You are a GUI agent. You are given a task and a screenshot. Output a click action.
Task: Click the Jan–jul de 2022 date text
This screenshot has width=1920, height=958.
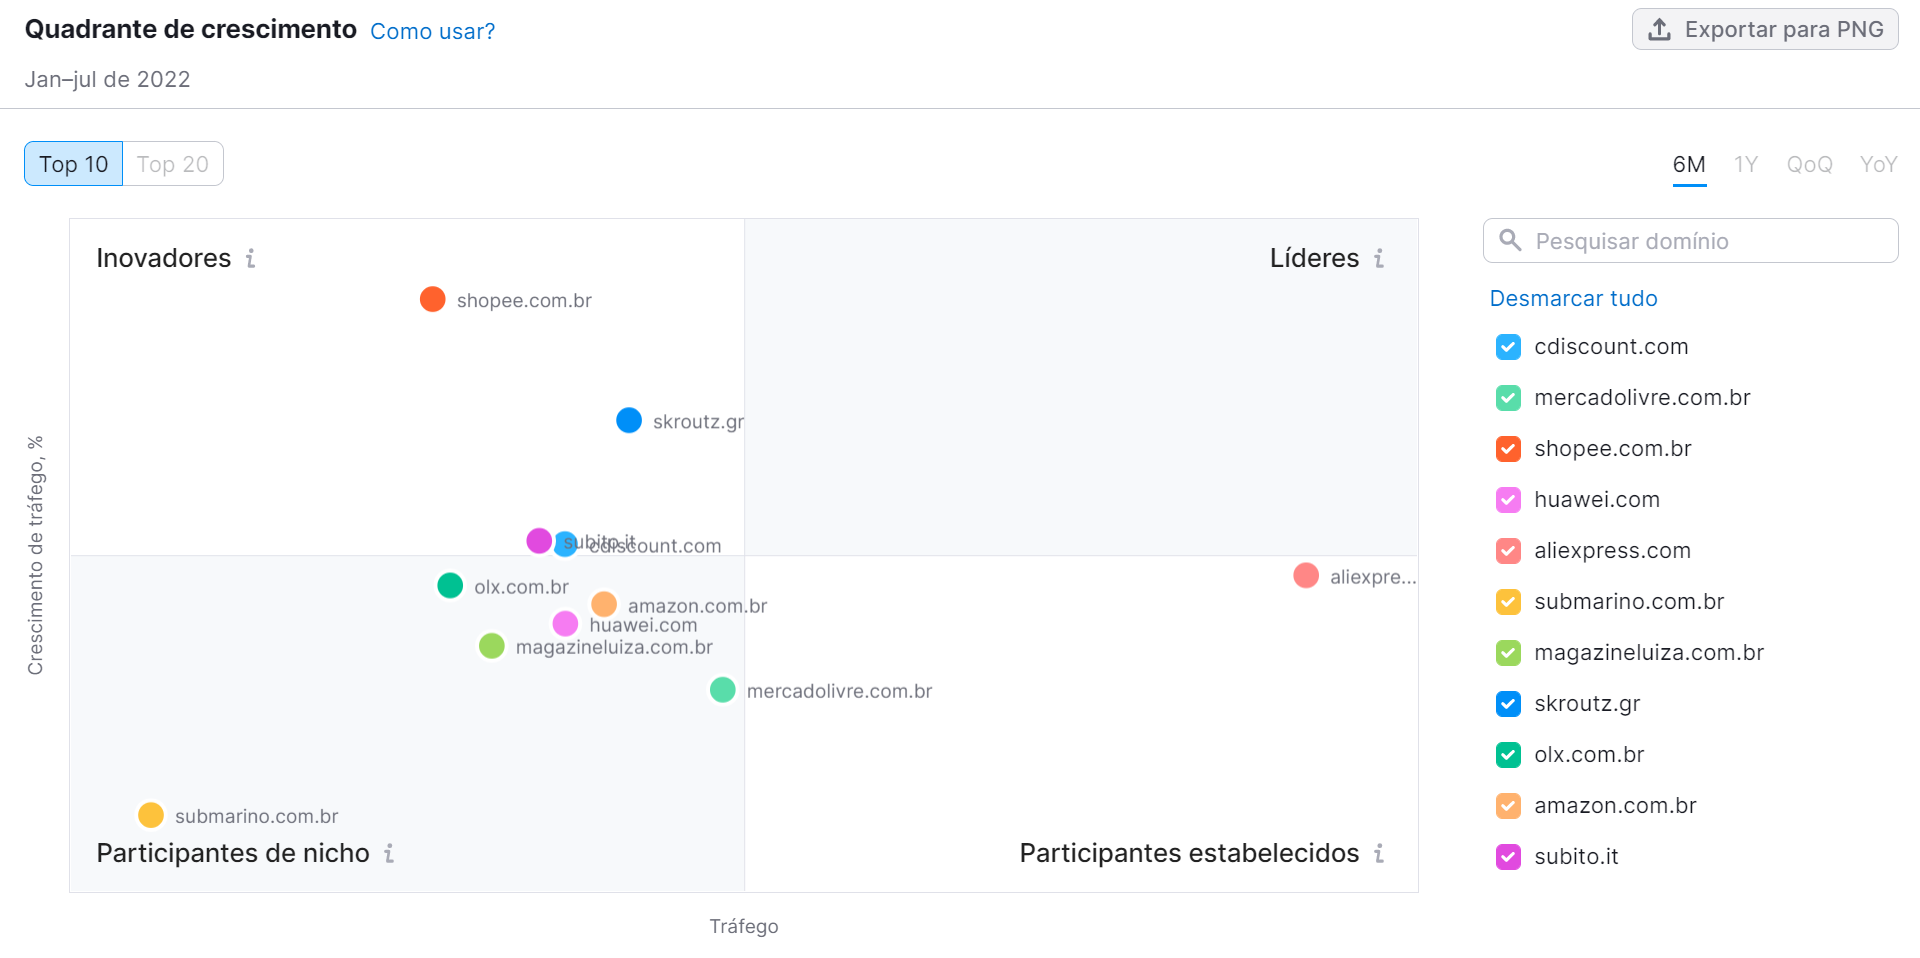pyautogui.click(x=107, y=79)
